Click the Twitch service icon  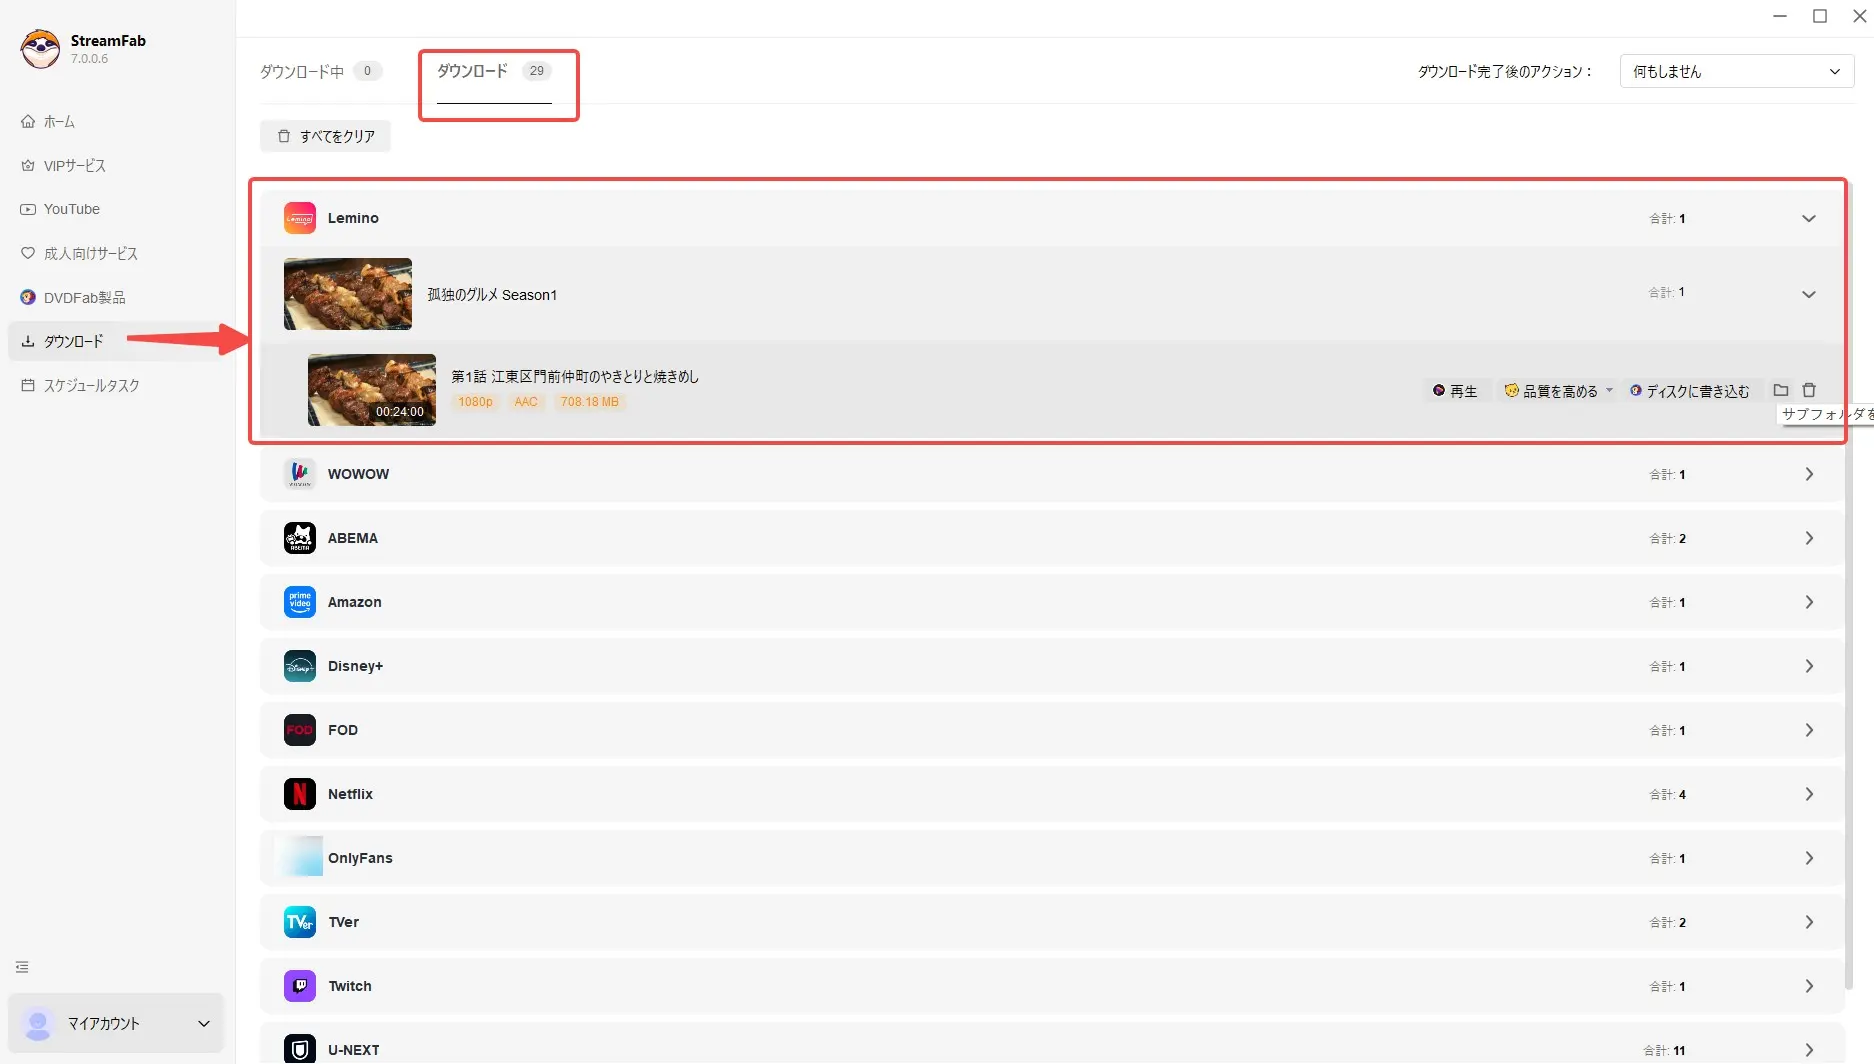[x=300, y=986]
